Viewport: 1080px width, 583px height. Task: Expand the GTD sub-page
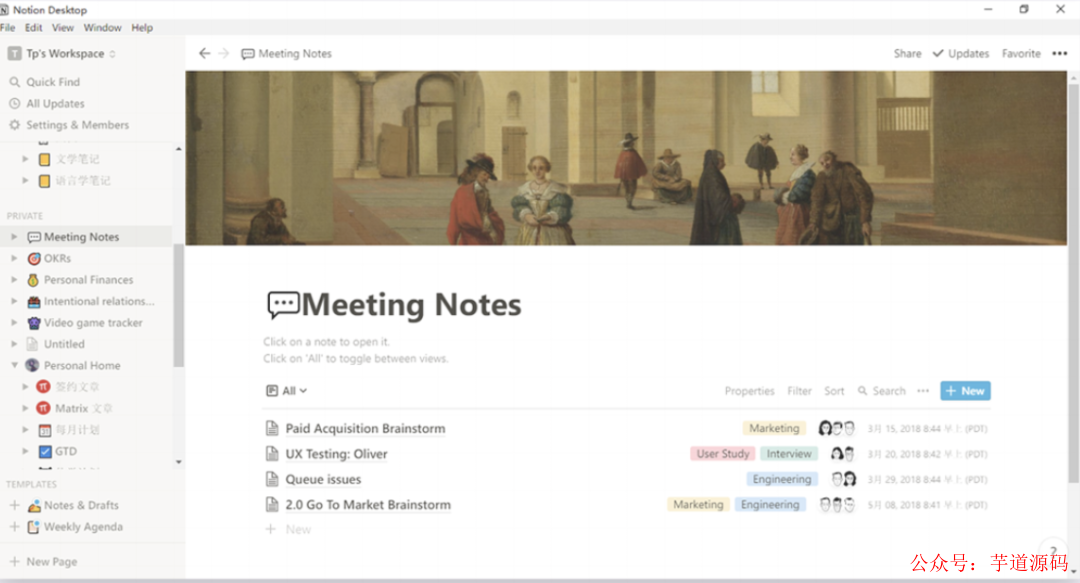pos(25,451)
